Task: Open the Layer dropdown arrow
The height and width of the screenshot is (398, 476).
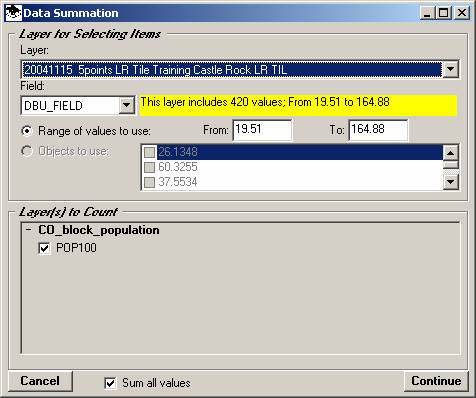Action: tap(450, 69)
